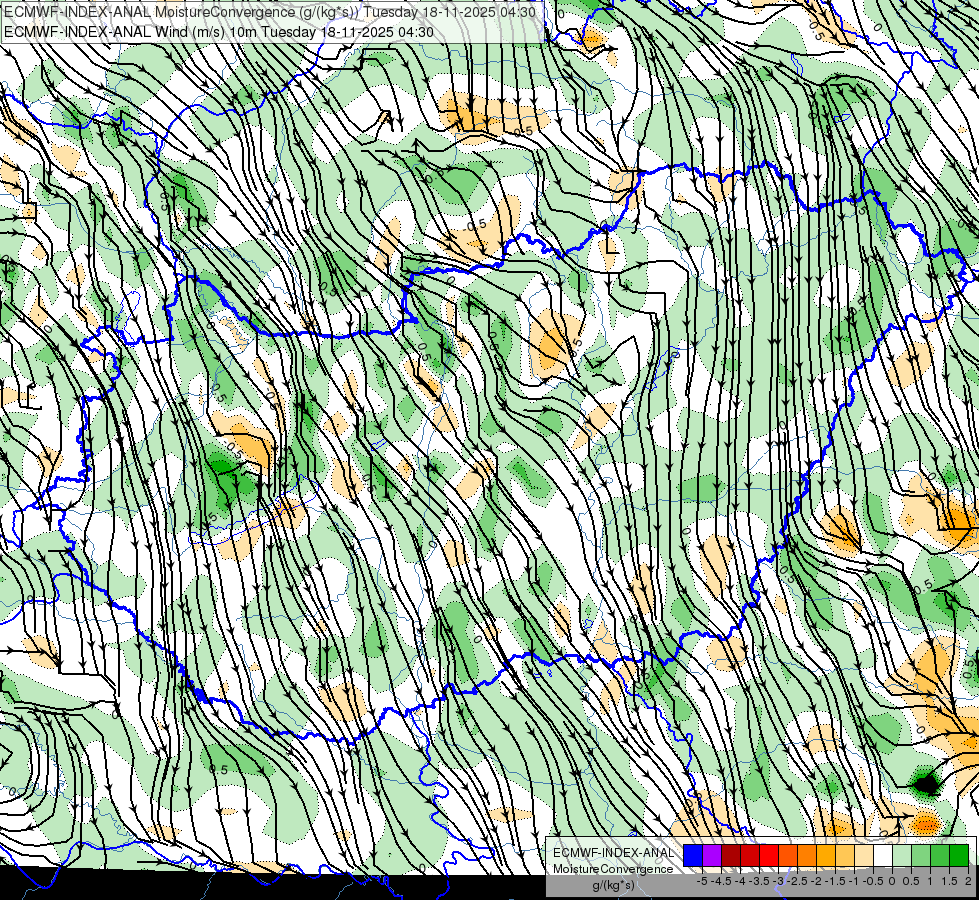The height and width of the screenshot is (900, 979).
Task: Pick the pale peach swatch left of -0.5
Action: click(x=864, y=855)
